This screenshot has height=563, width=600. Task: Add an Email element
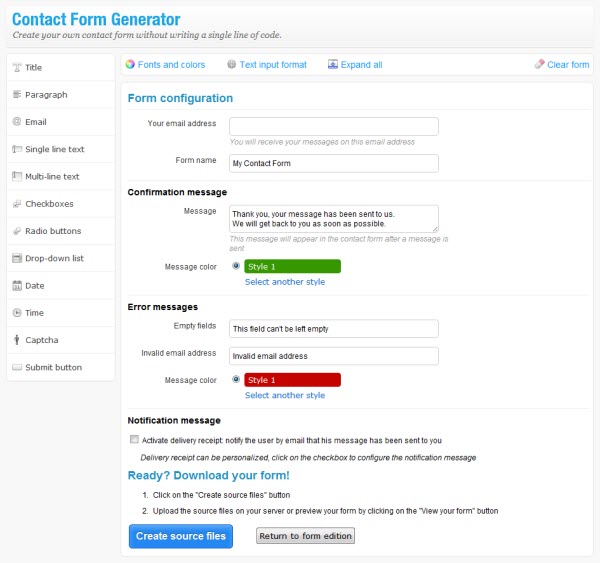(61, 122)
